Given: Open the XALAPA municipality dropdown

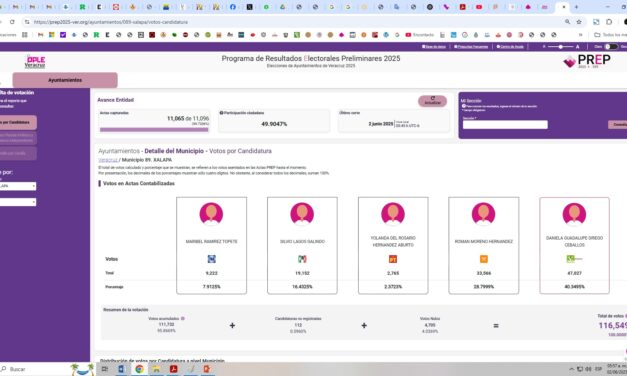Looking at the screenshot, I should tap(18, 186).
